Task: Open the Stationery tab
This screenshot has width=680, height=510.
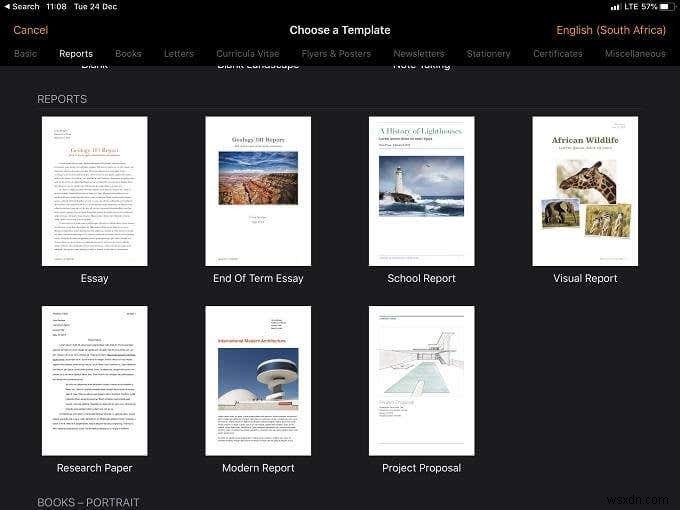Action: (x=488, y=53)
